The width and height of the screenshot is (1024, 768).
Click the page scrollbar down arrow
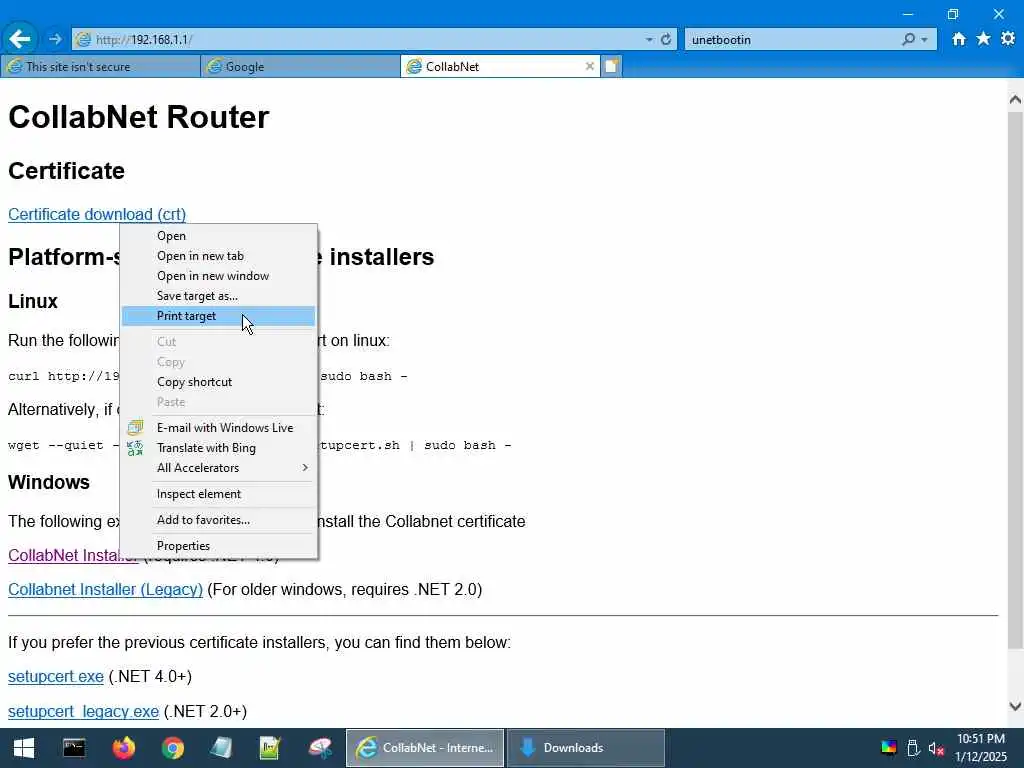tap(1015, 706)
